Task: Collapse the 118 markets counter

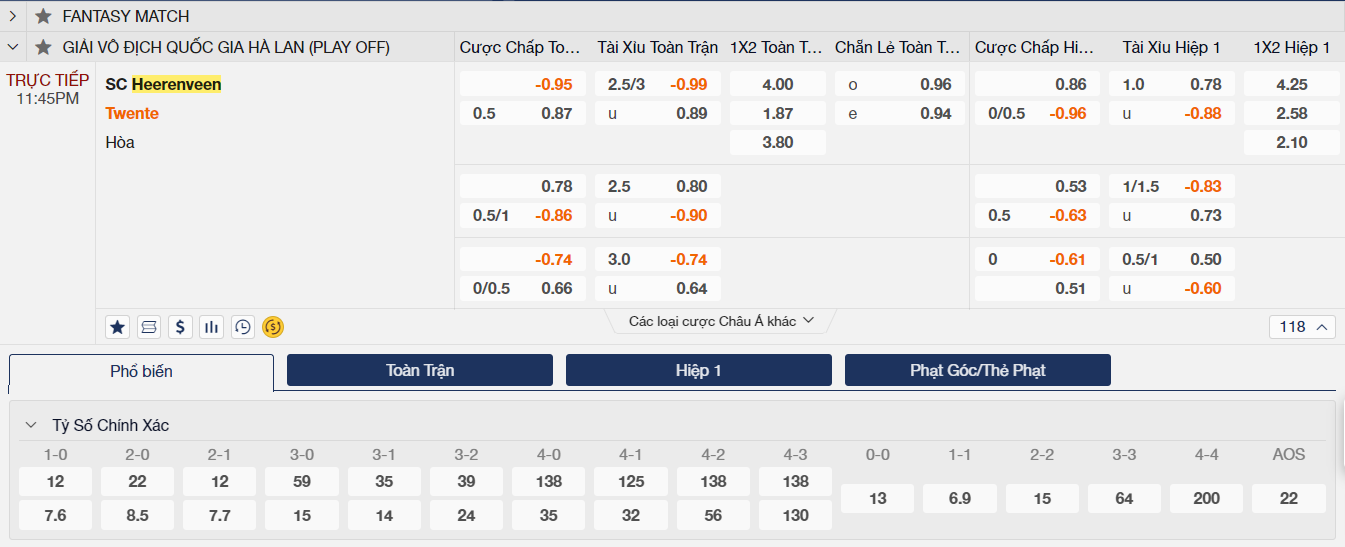Action: click(1303, 327)
